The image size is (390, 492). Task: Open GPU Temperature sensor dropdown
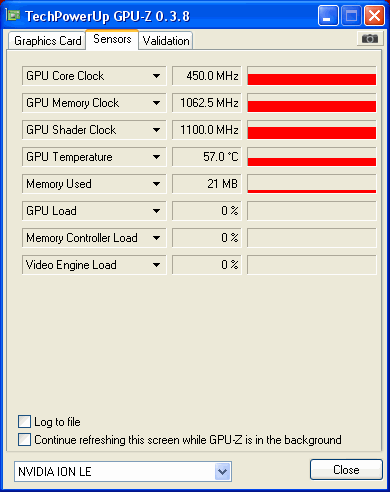tap(156, 157)
